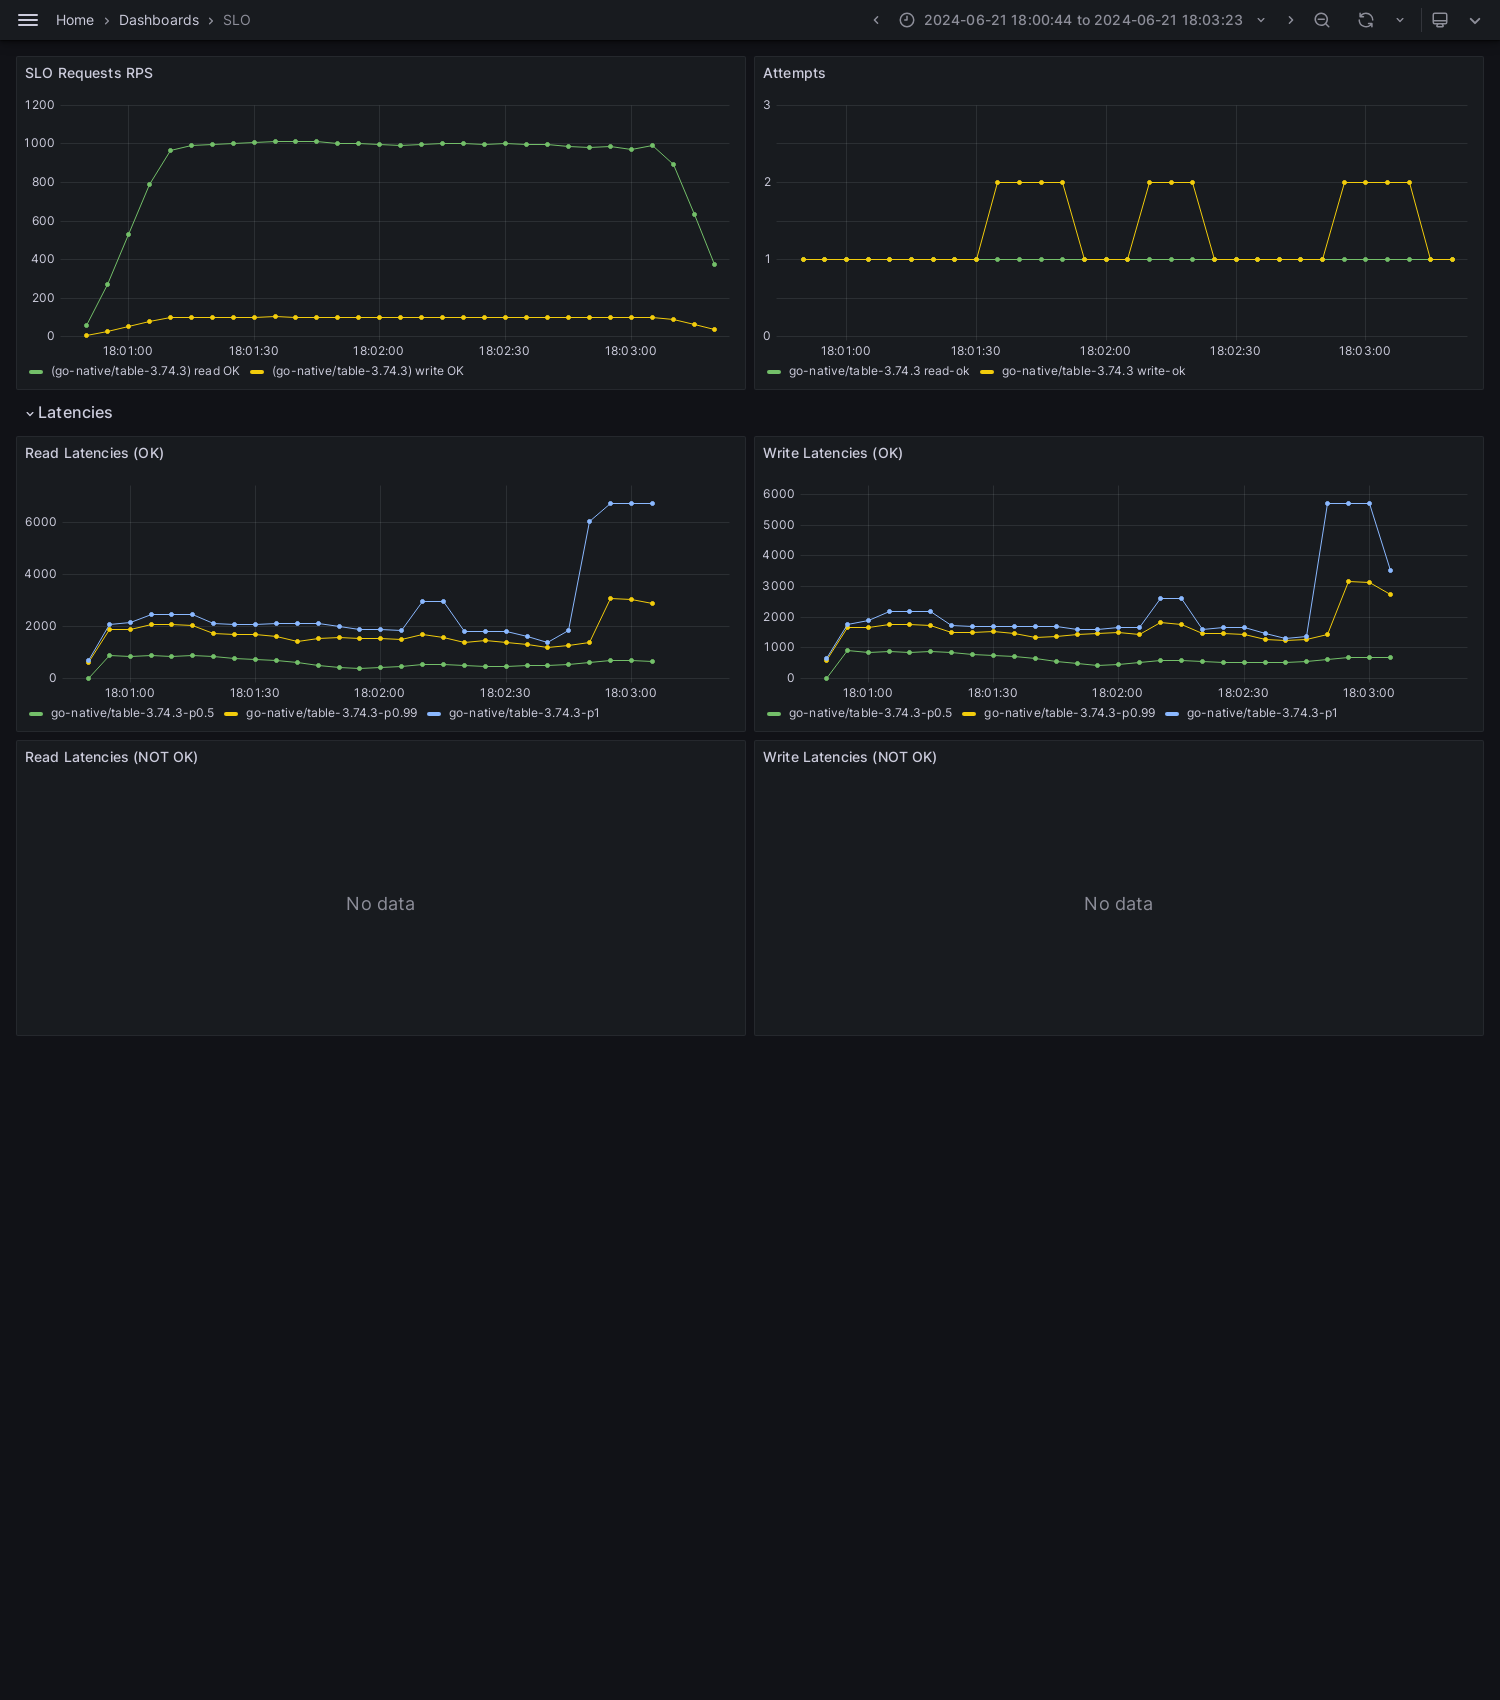Open the Dashboards breadcrumb link
This screenshot has height=1700, width=1500.
point(159,20)
